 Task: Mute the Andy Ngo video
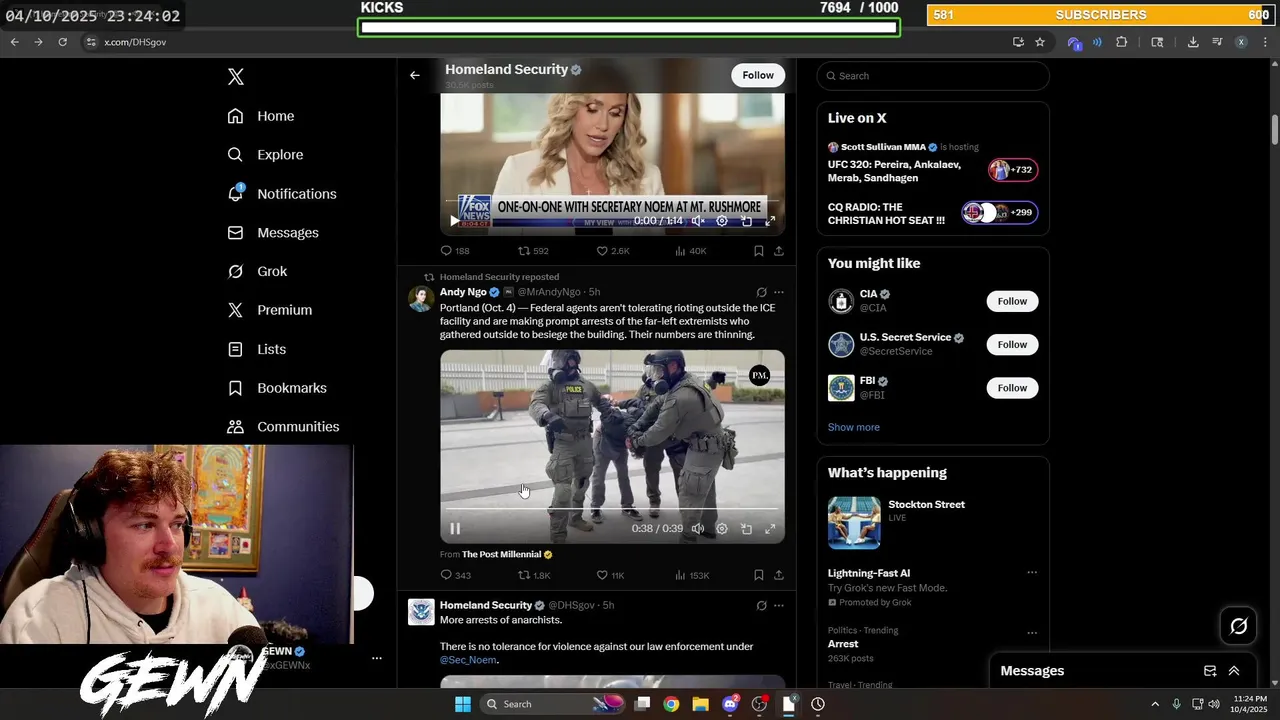[698, 529]
